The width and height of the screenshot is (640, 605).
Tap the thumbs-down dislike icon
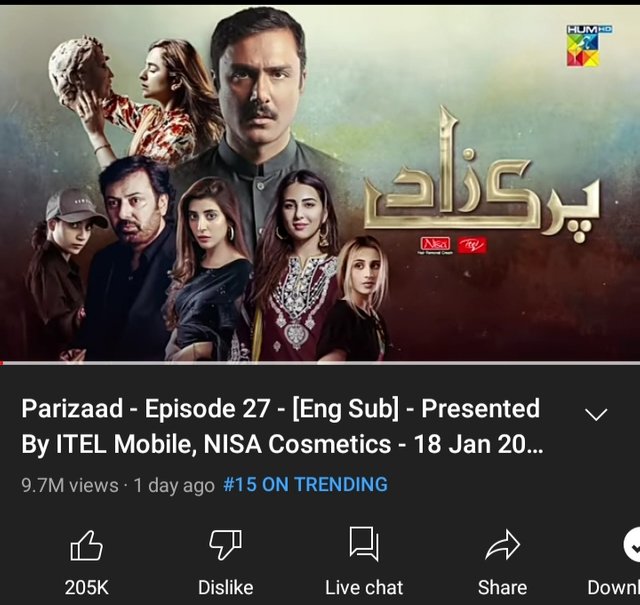(225, 545)
